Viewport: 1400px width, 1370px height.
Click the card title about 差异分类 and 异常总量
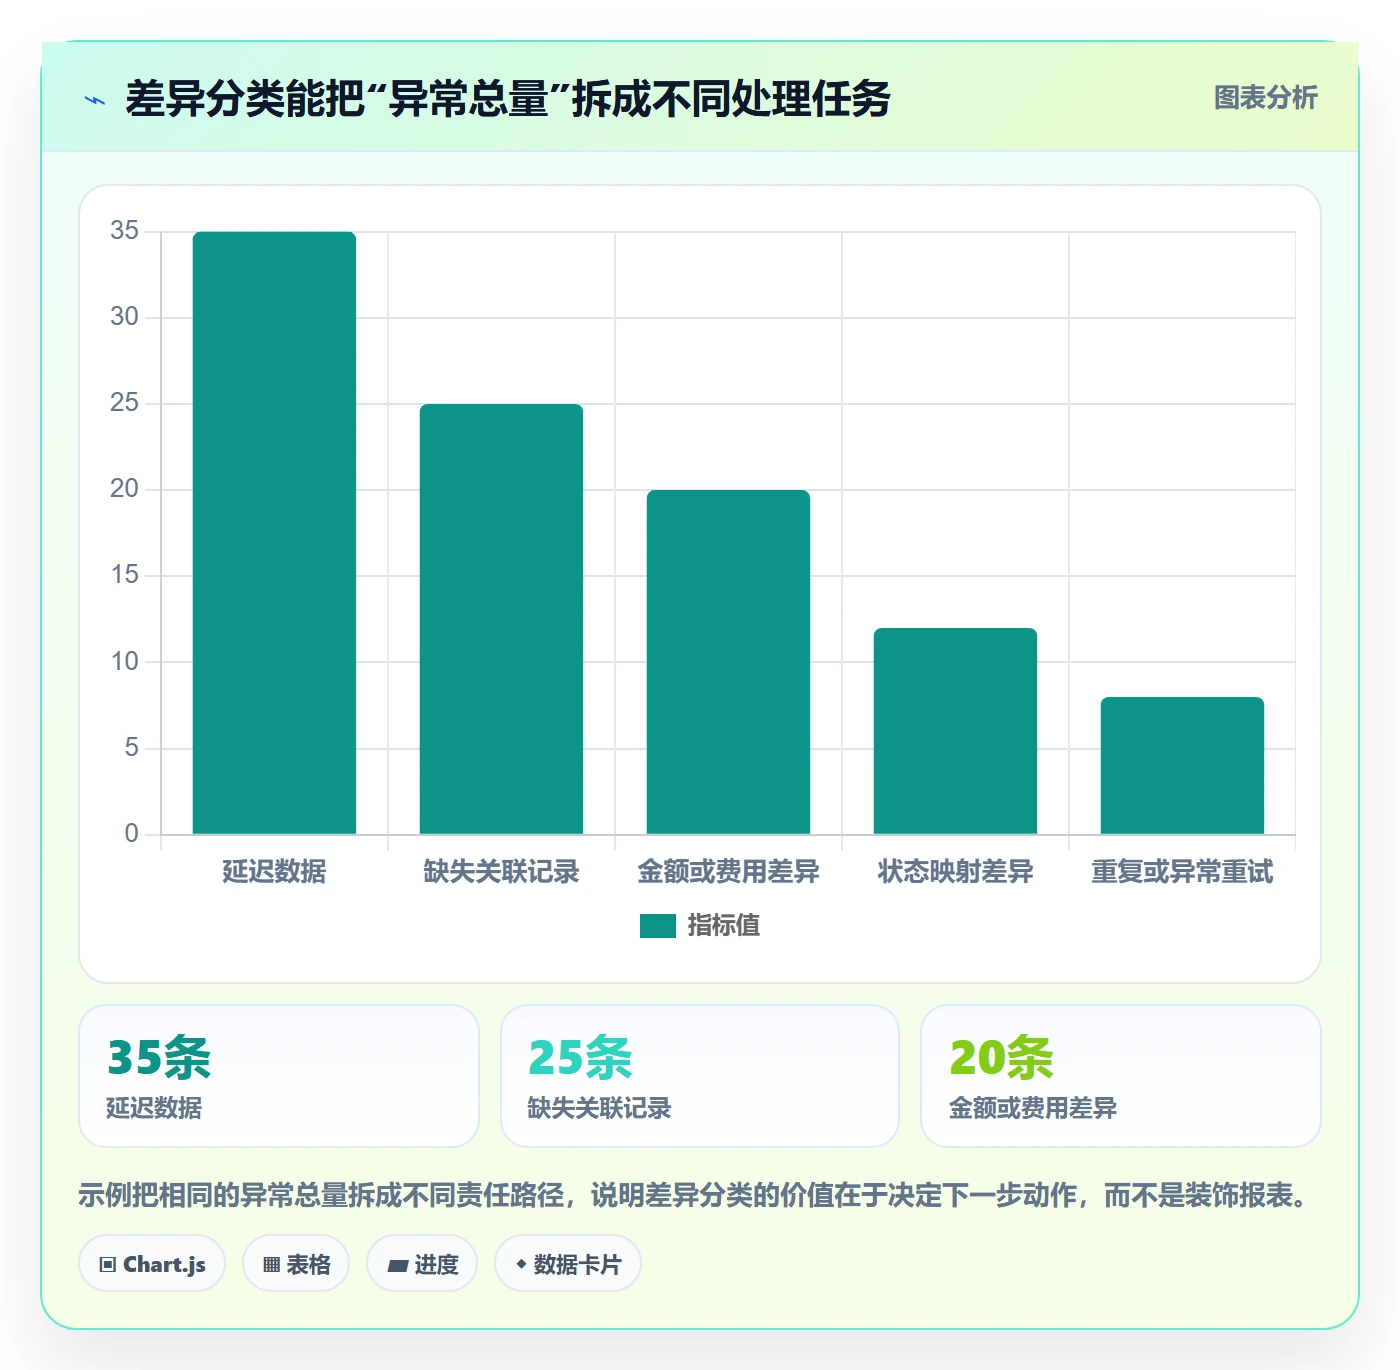507,99
